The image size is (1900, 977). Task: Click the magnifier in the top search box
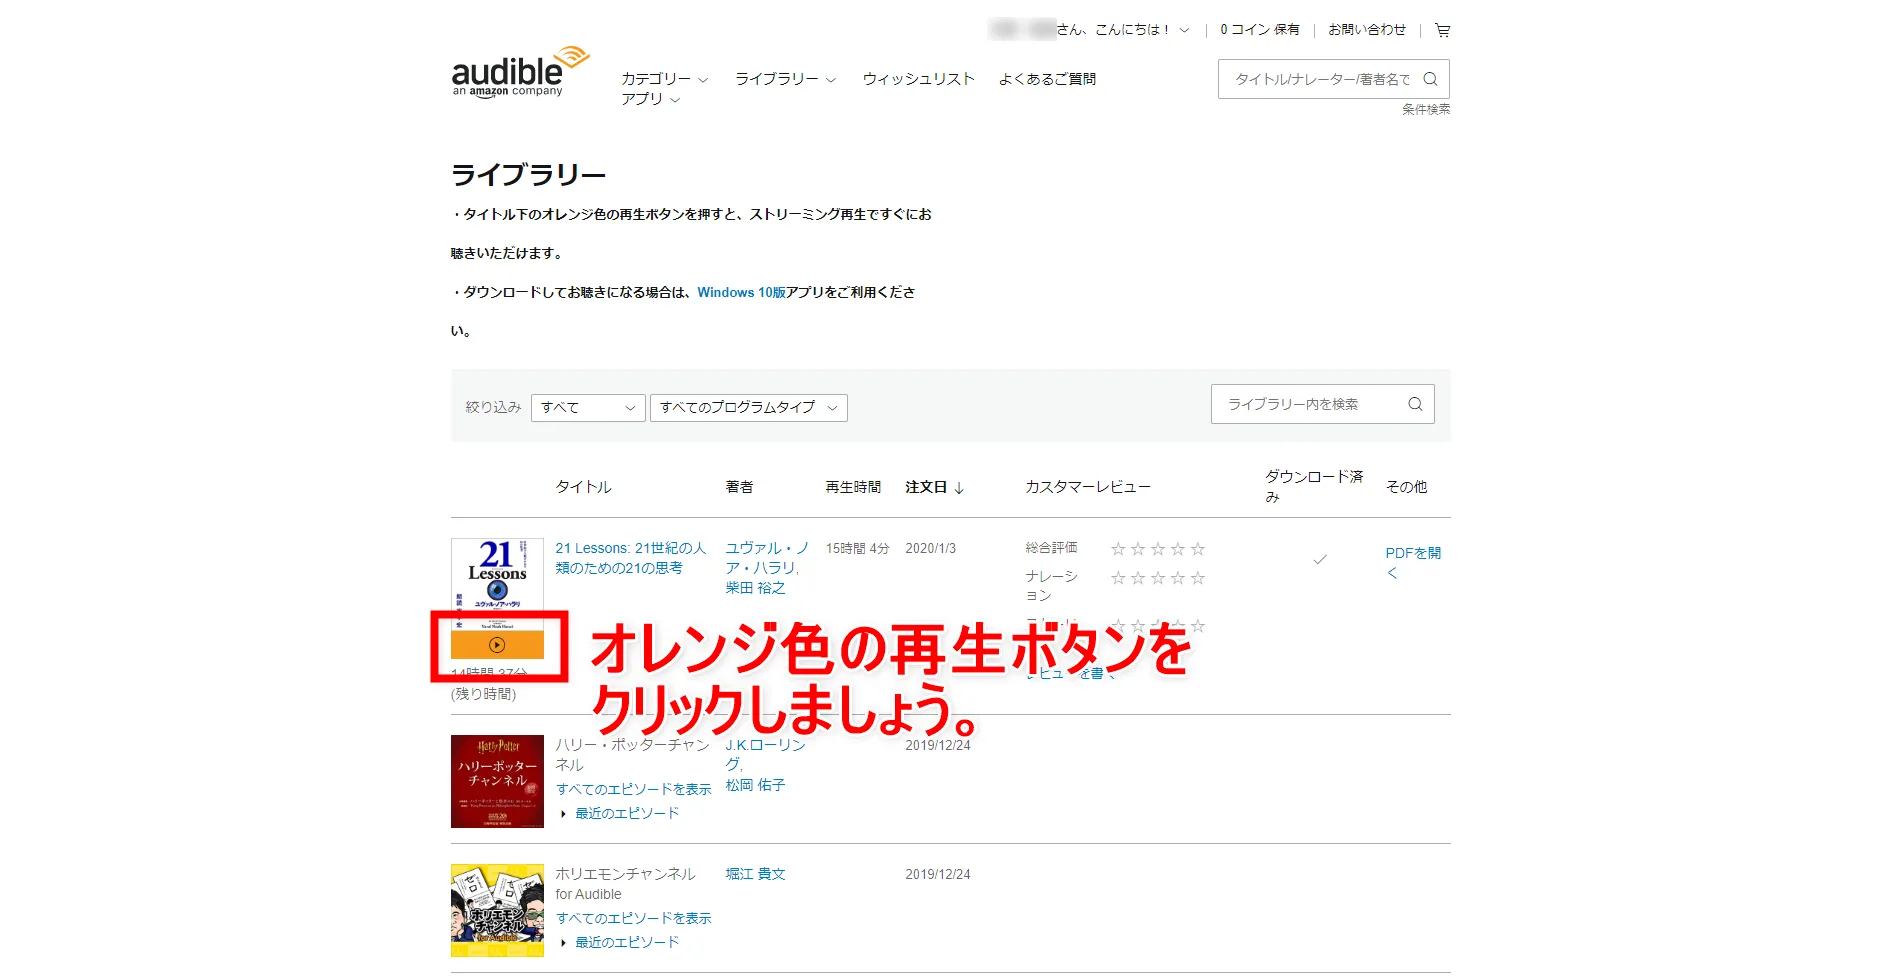pos(1430,79)
